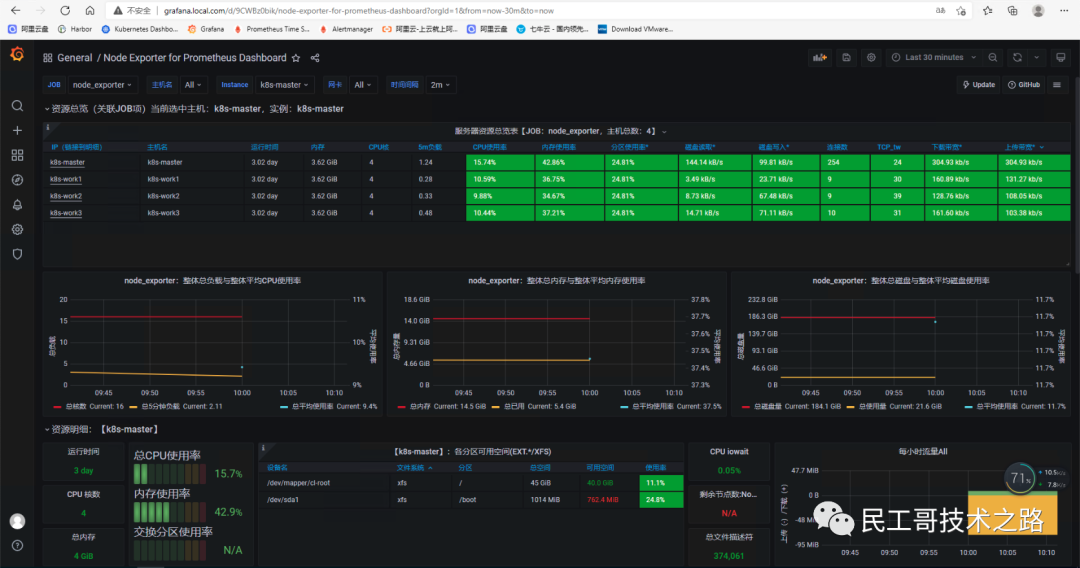Click the GitHub link button
Screen dimensions: 1080x568
(1024, 85)
